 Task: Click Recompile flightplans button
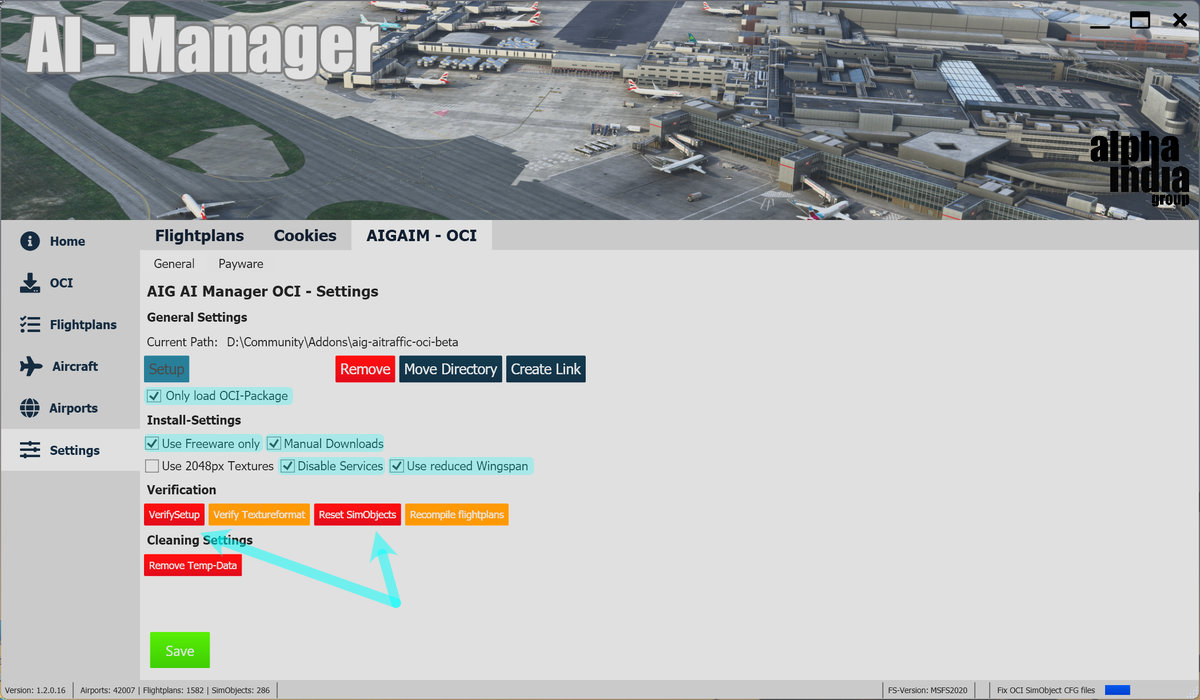pyautogui.click(x=457, y=515)
